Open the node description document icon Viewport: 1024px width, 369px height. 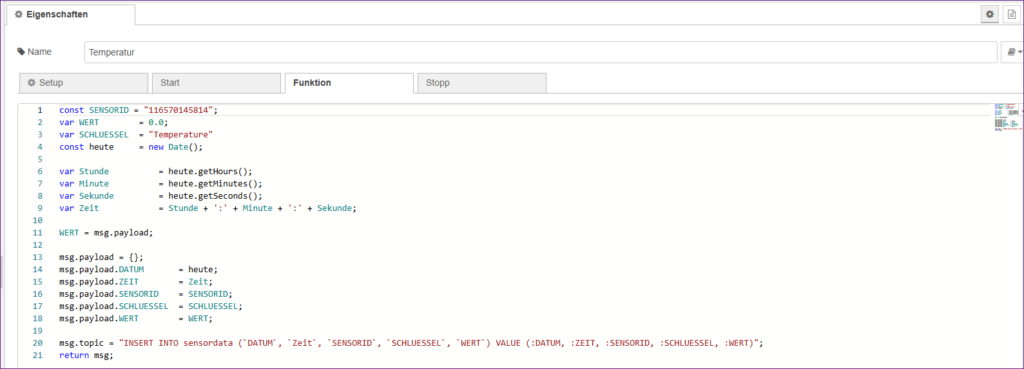click(x=1012, y=14)
